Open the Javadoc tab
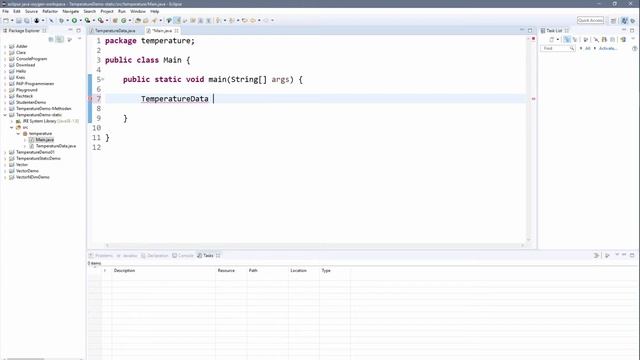This screenshot has height=360, width=640. click(x=127, y=256)
